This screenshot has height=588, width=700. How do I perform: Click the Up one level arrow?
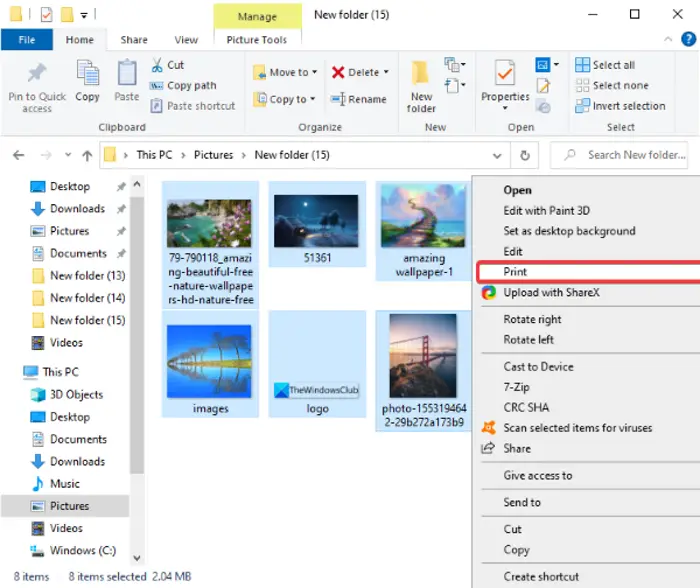coord(87,155)
